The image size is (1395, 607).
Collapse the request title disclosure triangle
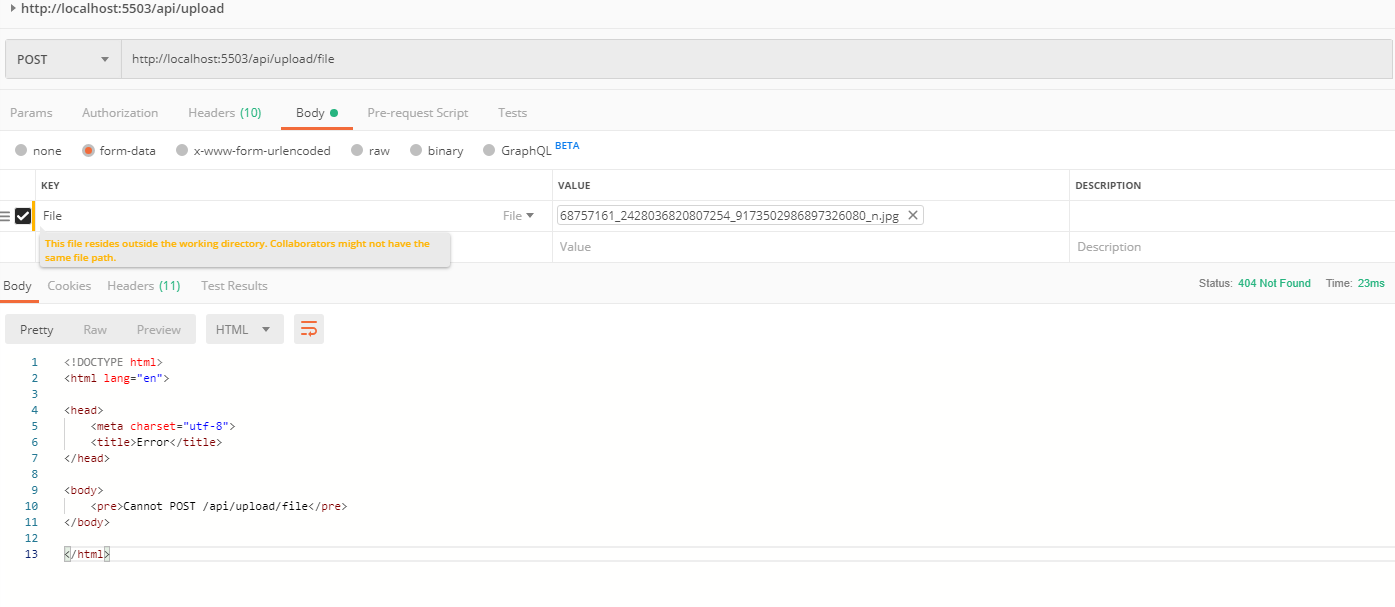click(x=12, y=8)
